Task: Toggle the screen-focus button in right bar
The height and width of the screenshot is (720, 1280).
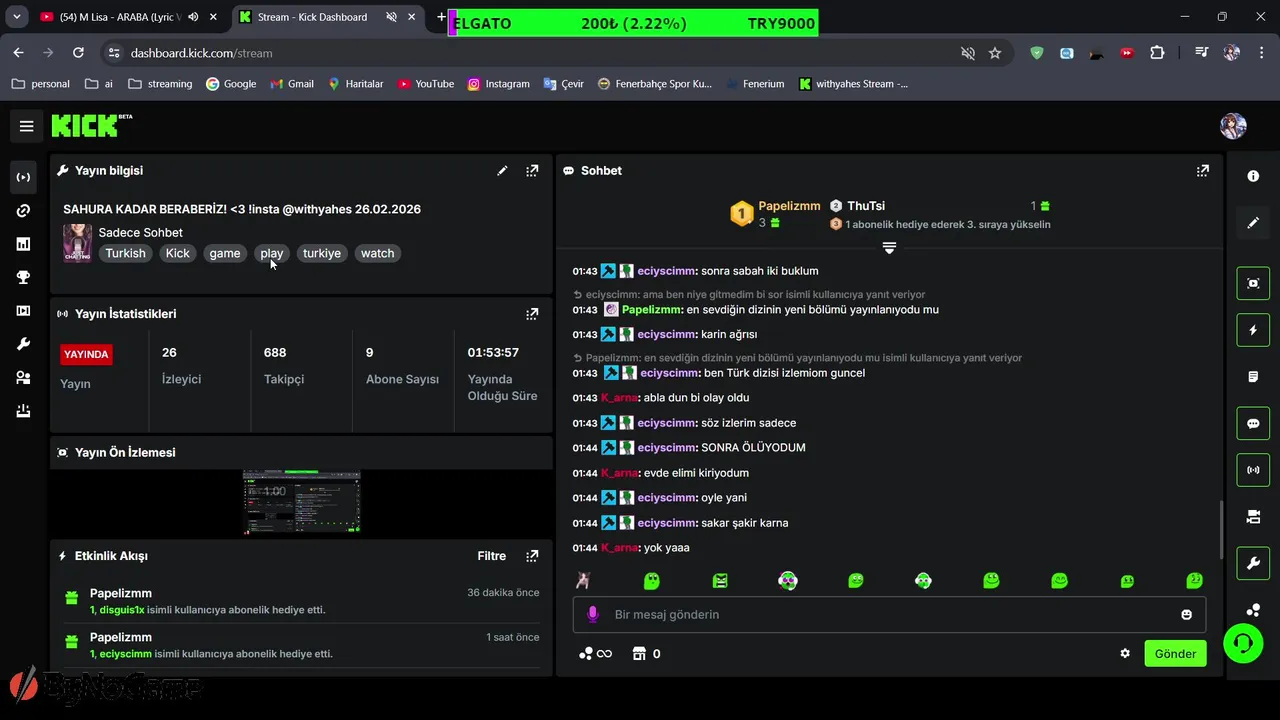Action: (x=1253, y=283)
